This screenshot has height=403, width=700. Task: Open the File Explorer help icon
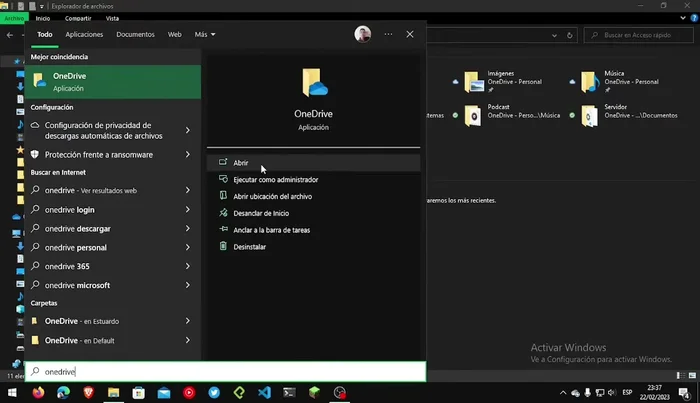point(694,18)
